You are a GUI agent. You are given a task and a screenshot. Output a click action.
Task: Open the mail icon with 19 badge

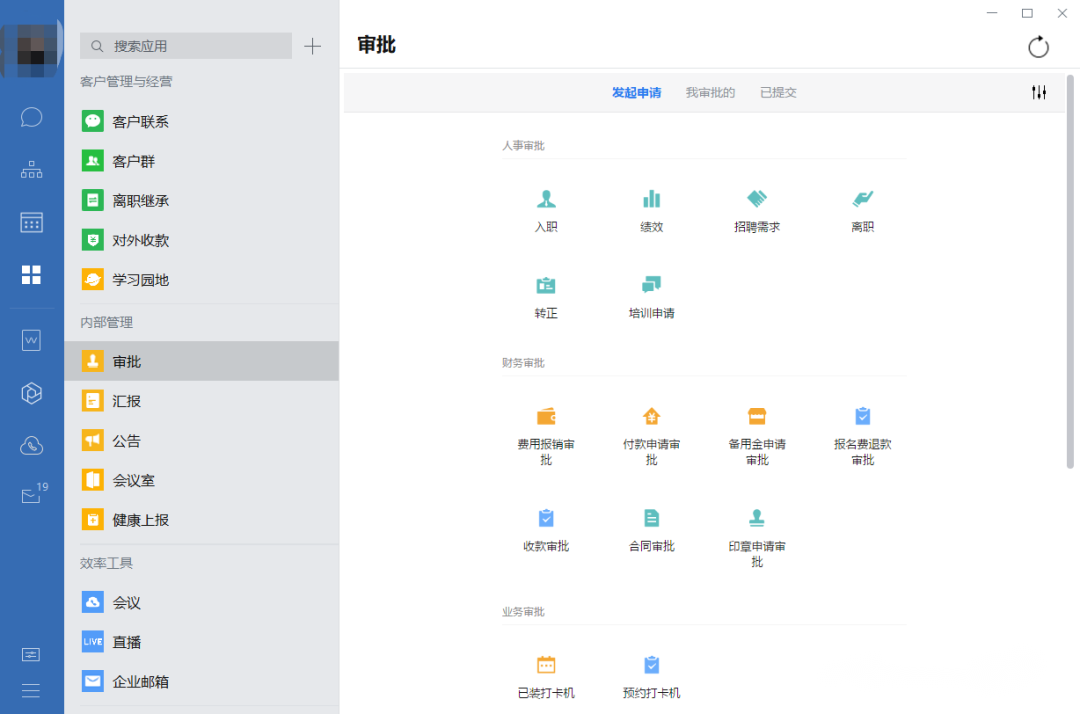pyautogui.click(x=32, y=495)
